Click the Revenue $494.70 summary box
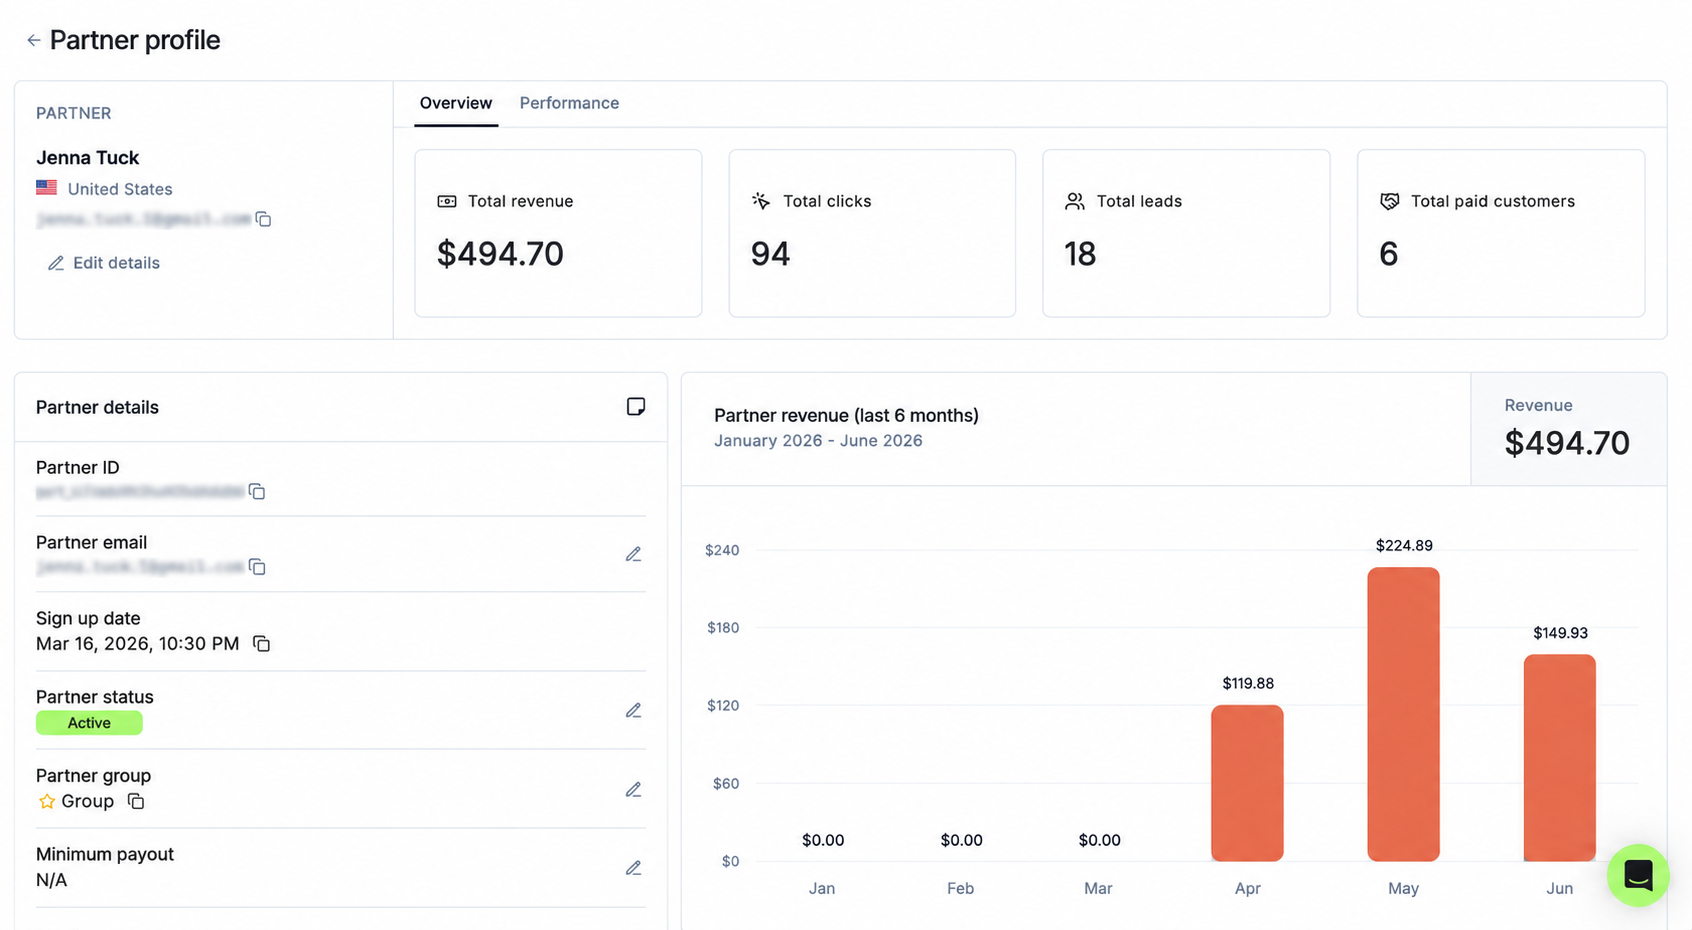The width and height of the screenshot is (1692, 930). [x=1568, y=429]
